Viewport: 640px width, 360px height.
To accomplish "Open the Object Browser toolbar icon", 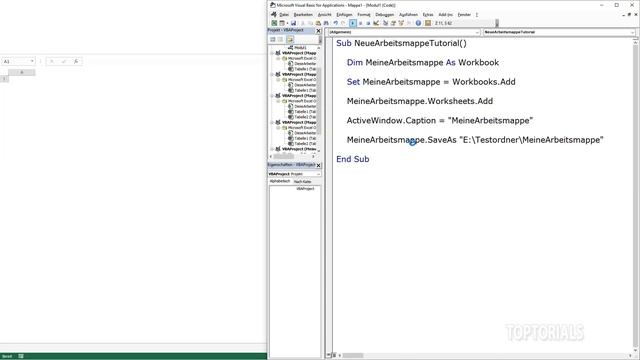I will (x=401, y=23).
